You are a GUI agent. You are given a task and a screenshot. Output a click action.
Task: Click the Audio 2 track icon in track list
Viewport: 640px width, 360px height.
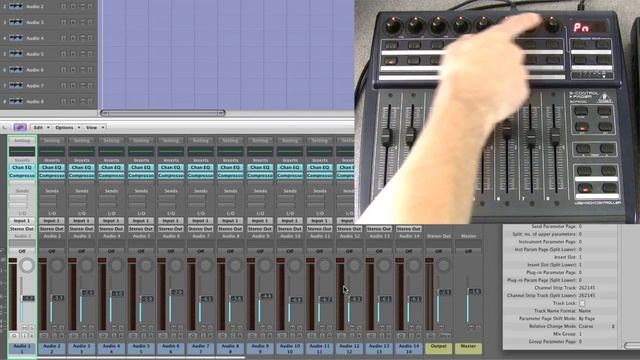(16, 7)
